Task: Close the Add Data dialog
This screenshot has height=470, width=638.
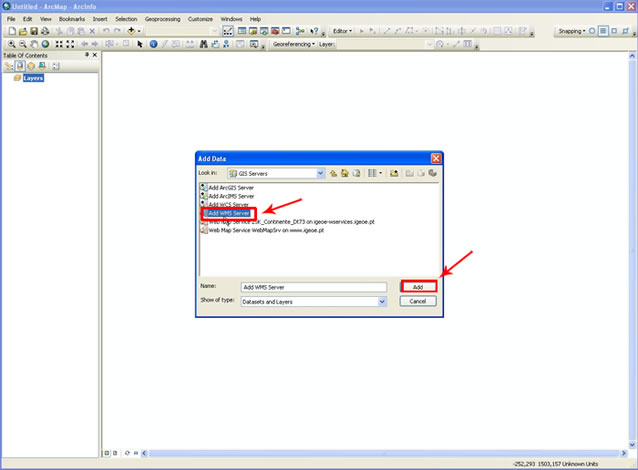Action: point(436,158)
